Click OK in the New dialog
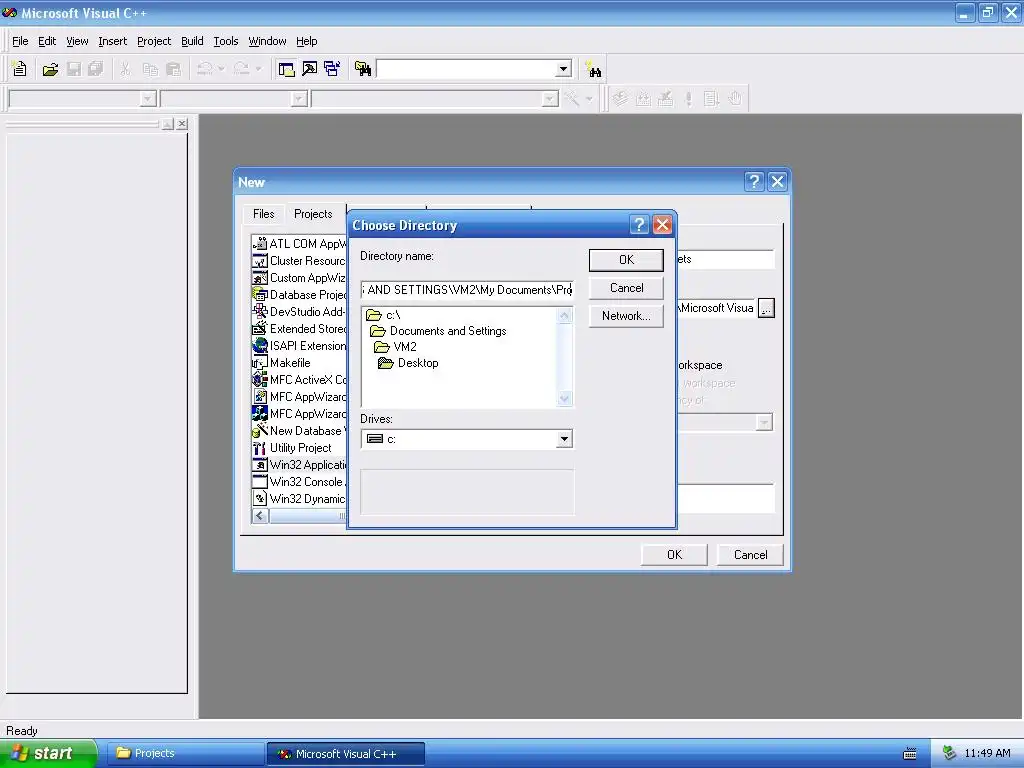The height and width of the screenshot is (768, 1024). click(x=674, y=554)
